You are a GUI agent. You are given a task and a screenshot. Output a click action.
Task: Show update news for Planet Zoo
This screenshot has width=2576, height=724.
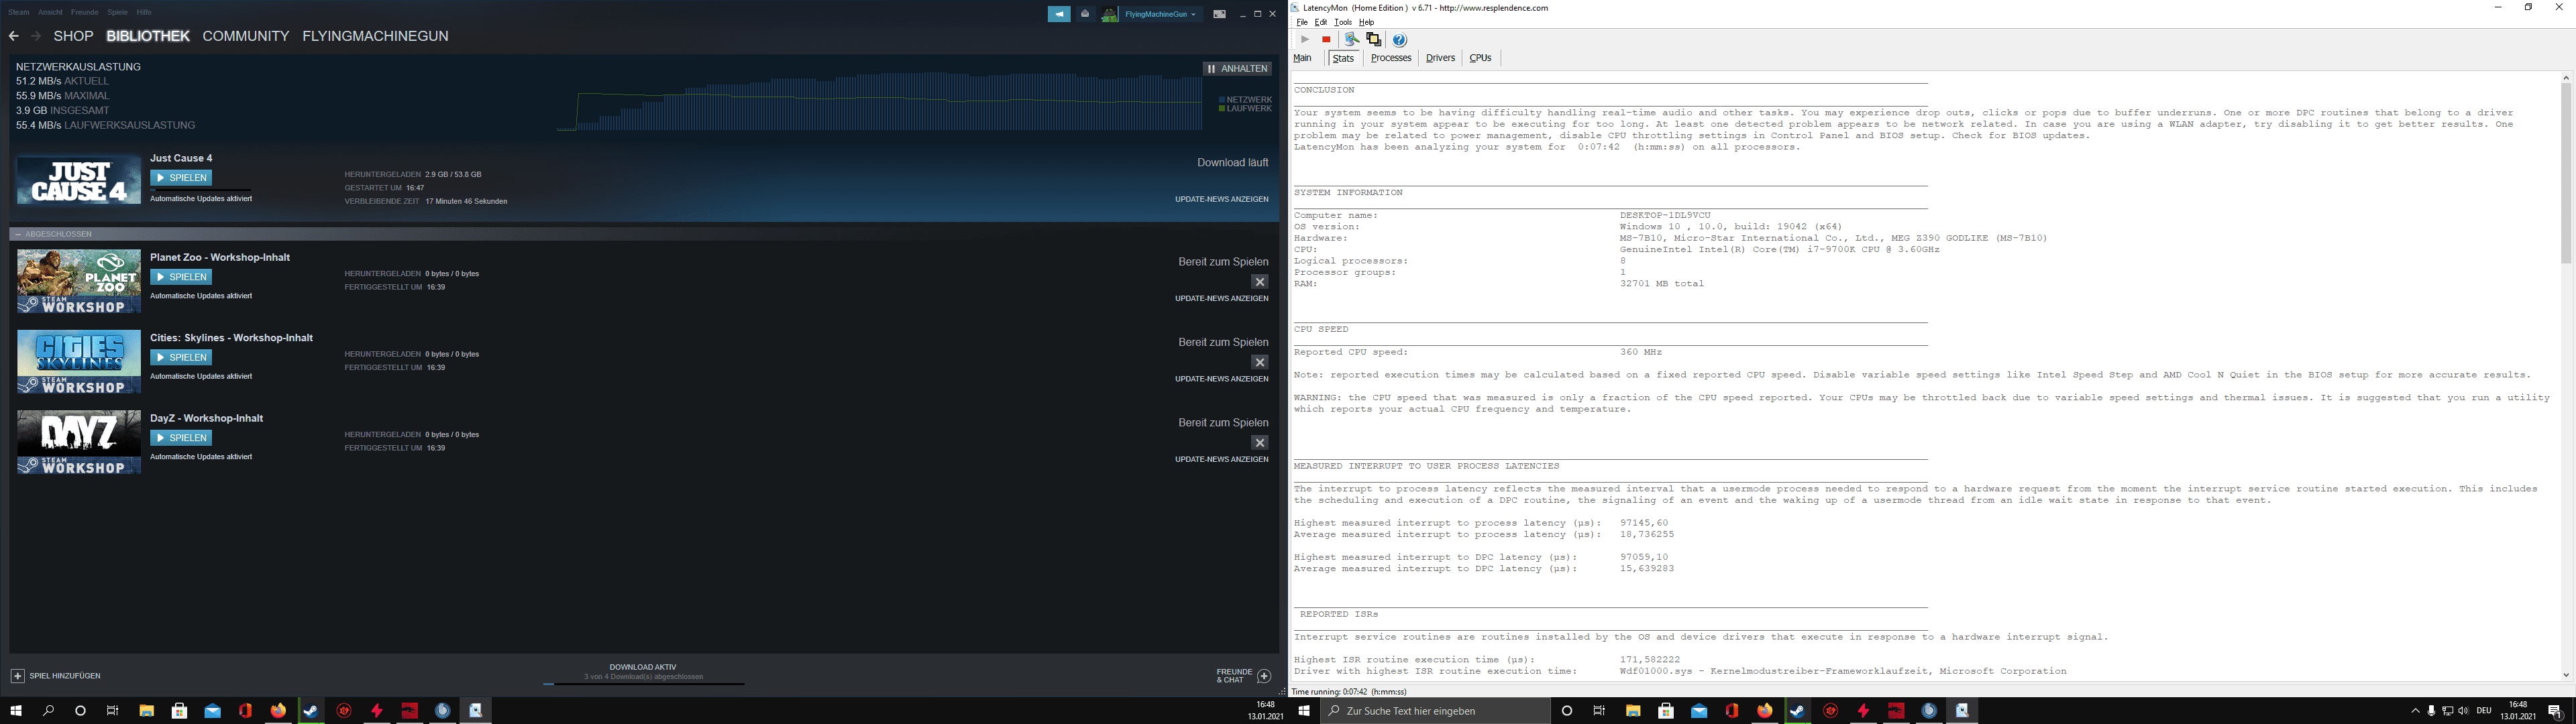[x=1221, y=298]
